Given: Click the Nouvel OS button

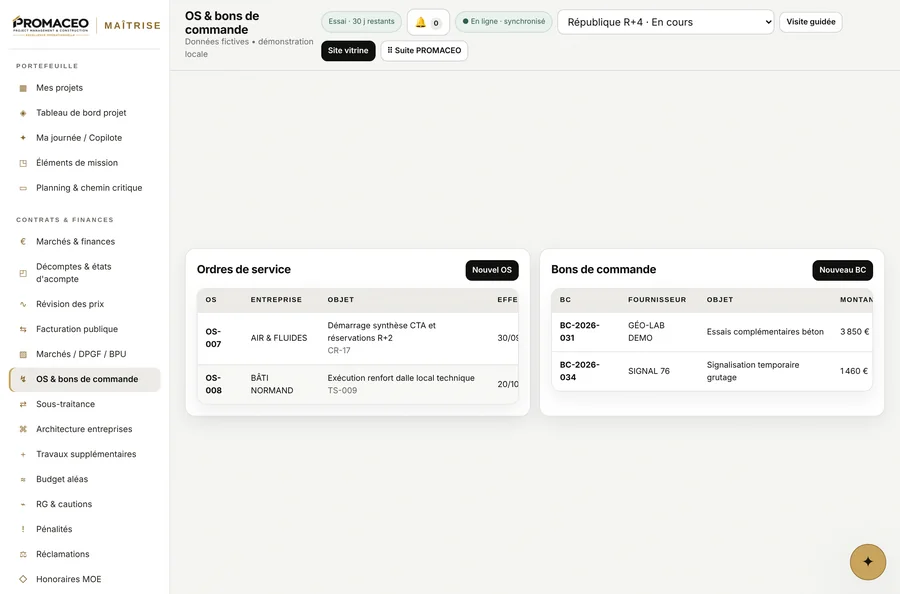Looking at the screenshot, I should click(492, 270).
